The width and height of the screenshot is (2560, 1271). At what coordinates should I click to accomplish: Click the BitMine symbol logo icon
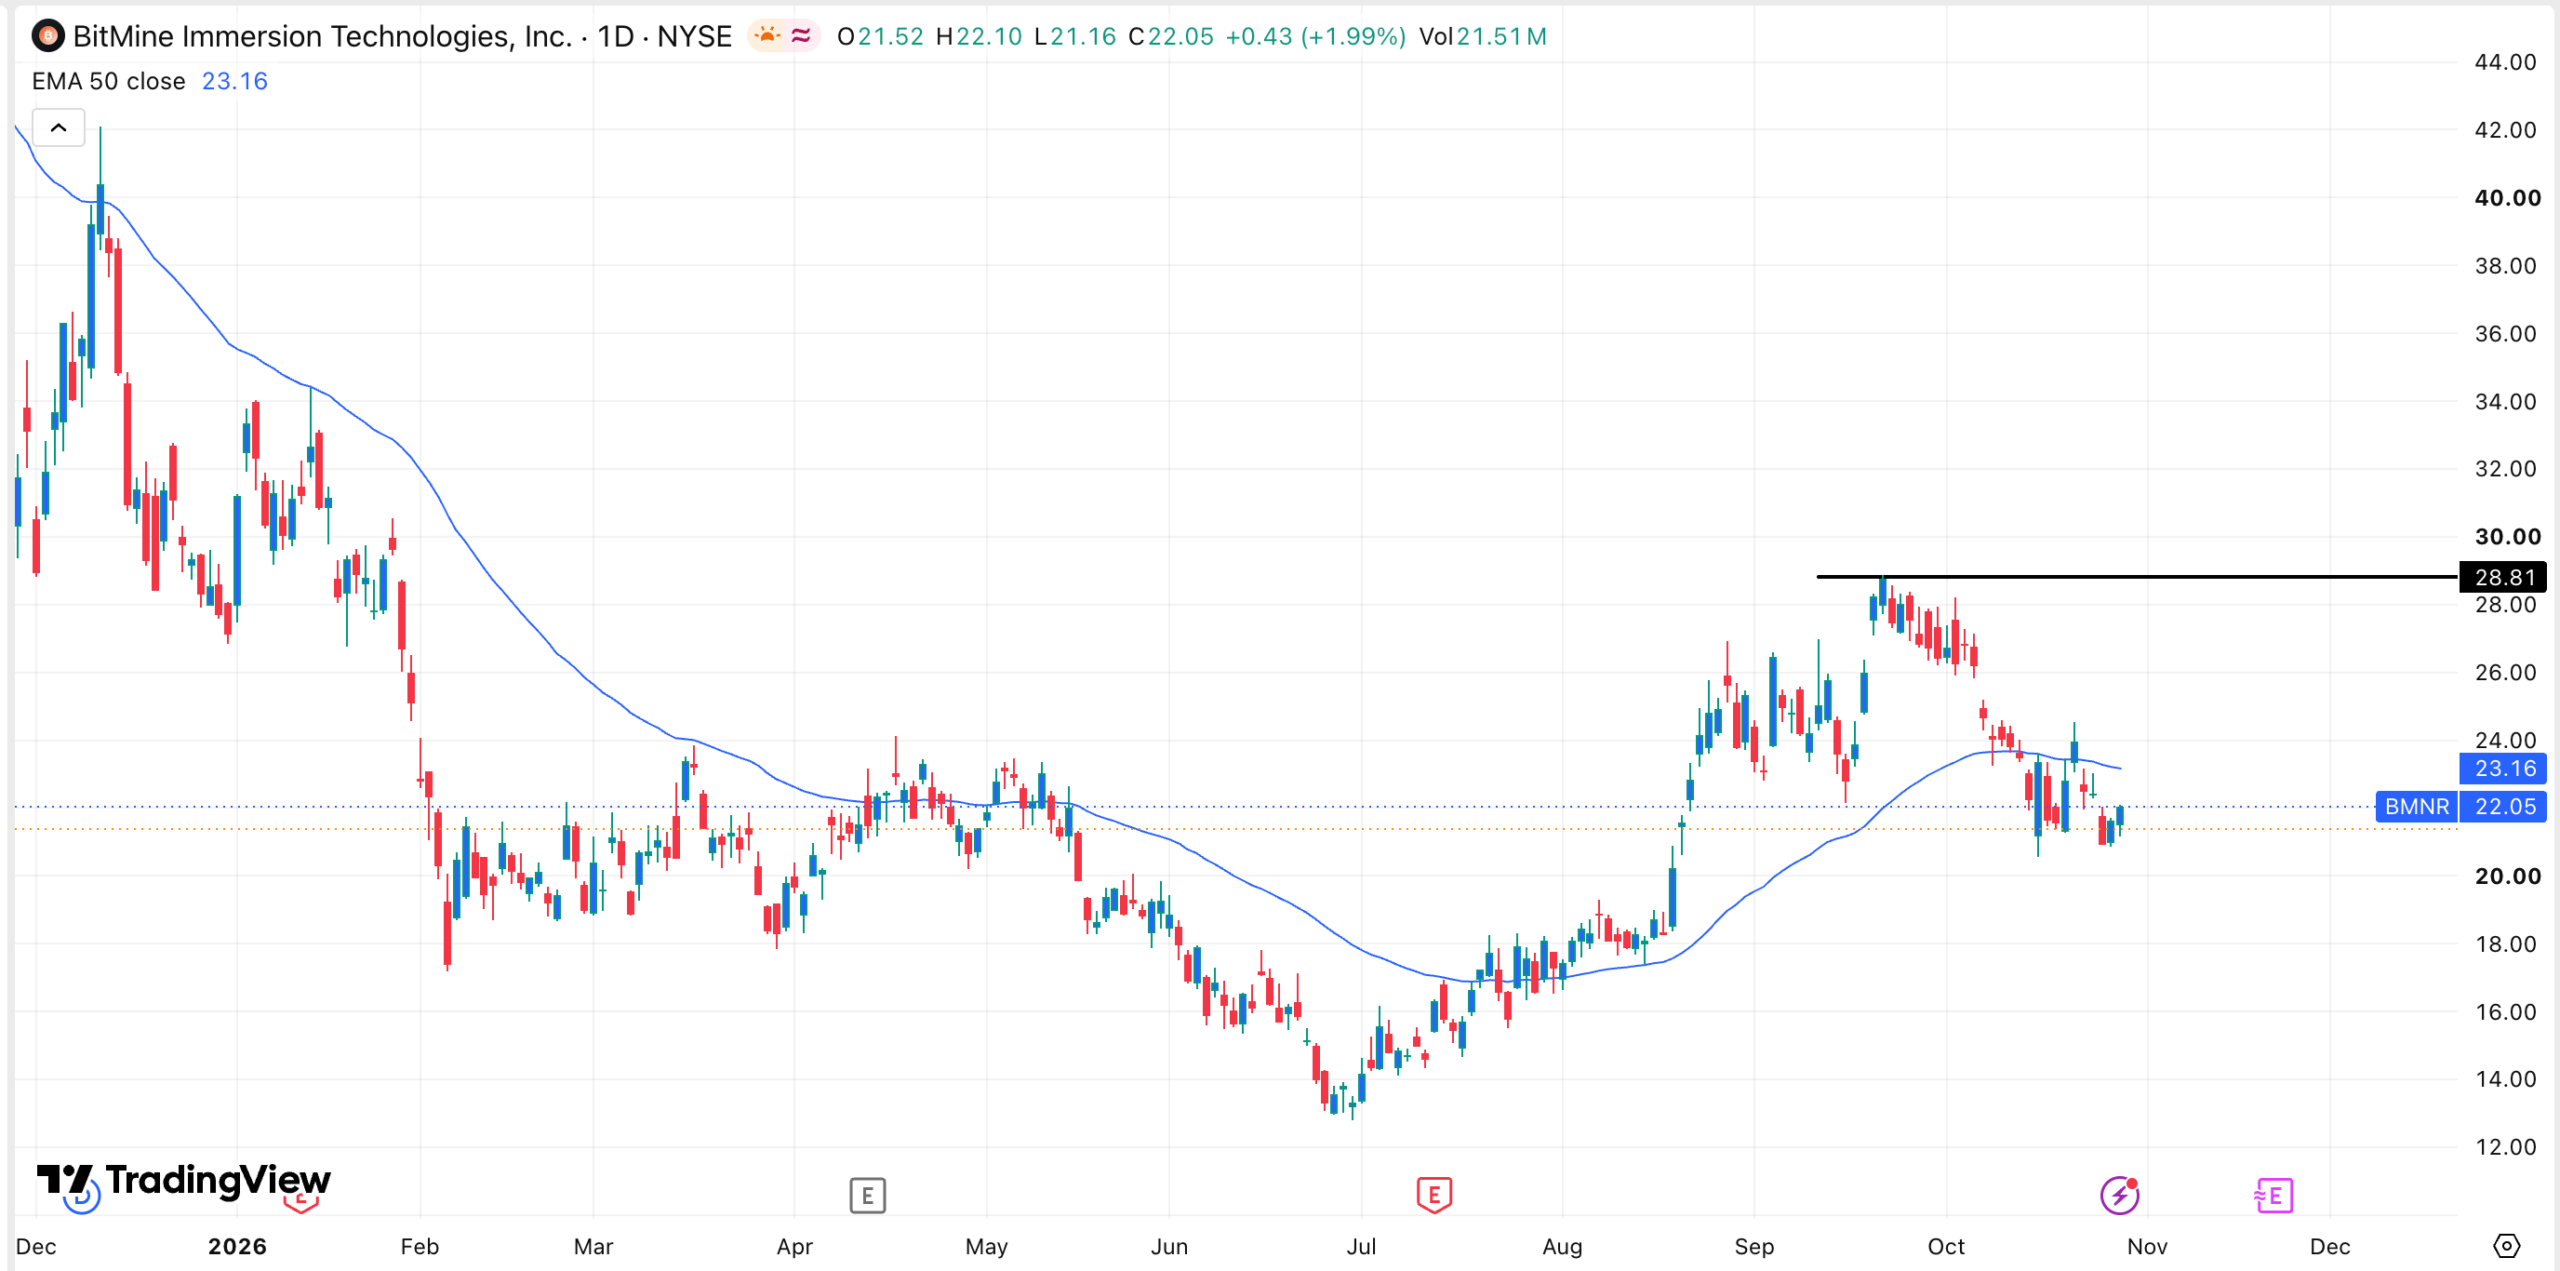click(47, 37)
